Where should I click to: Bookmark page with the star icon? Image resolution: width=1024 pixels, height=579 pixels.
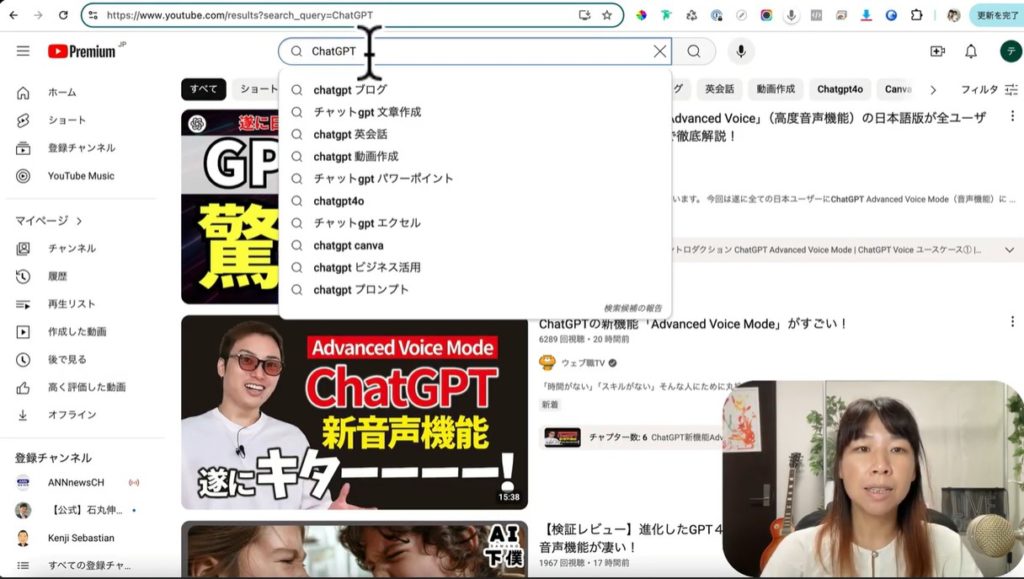(607, 15)
